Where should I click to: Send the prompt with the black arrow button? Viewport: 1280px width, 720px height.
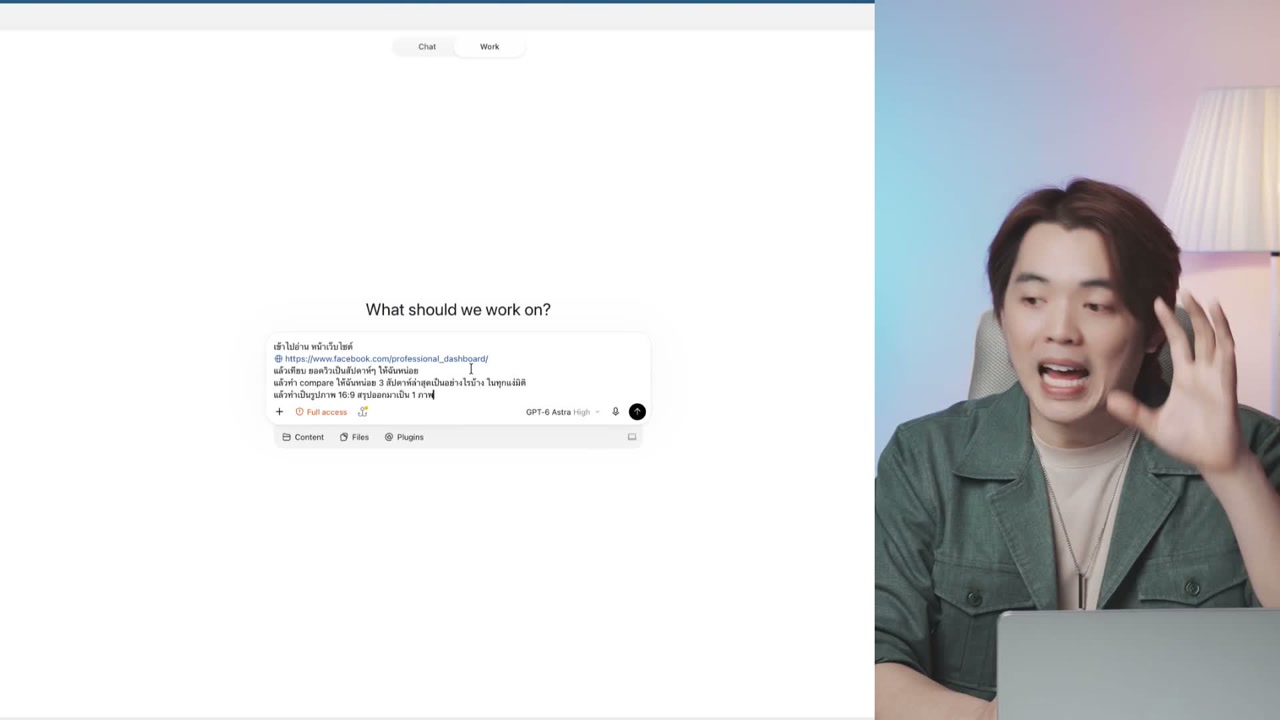click(637, 412)
